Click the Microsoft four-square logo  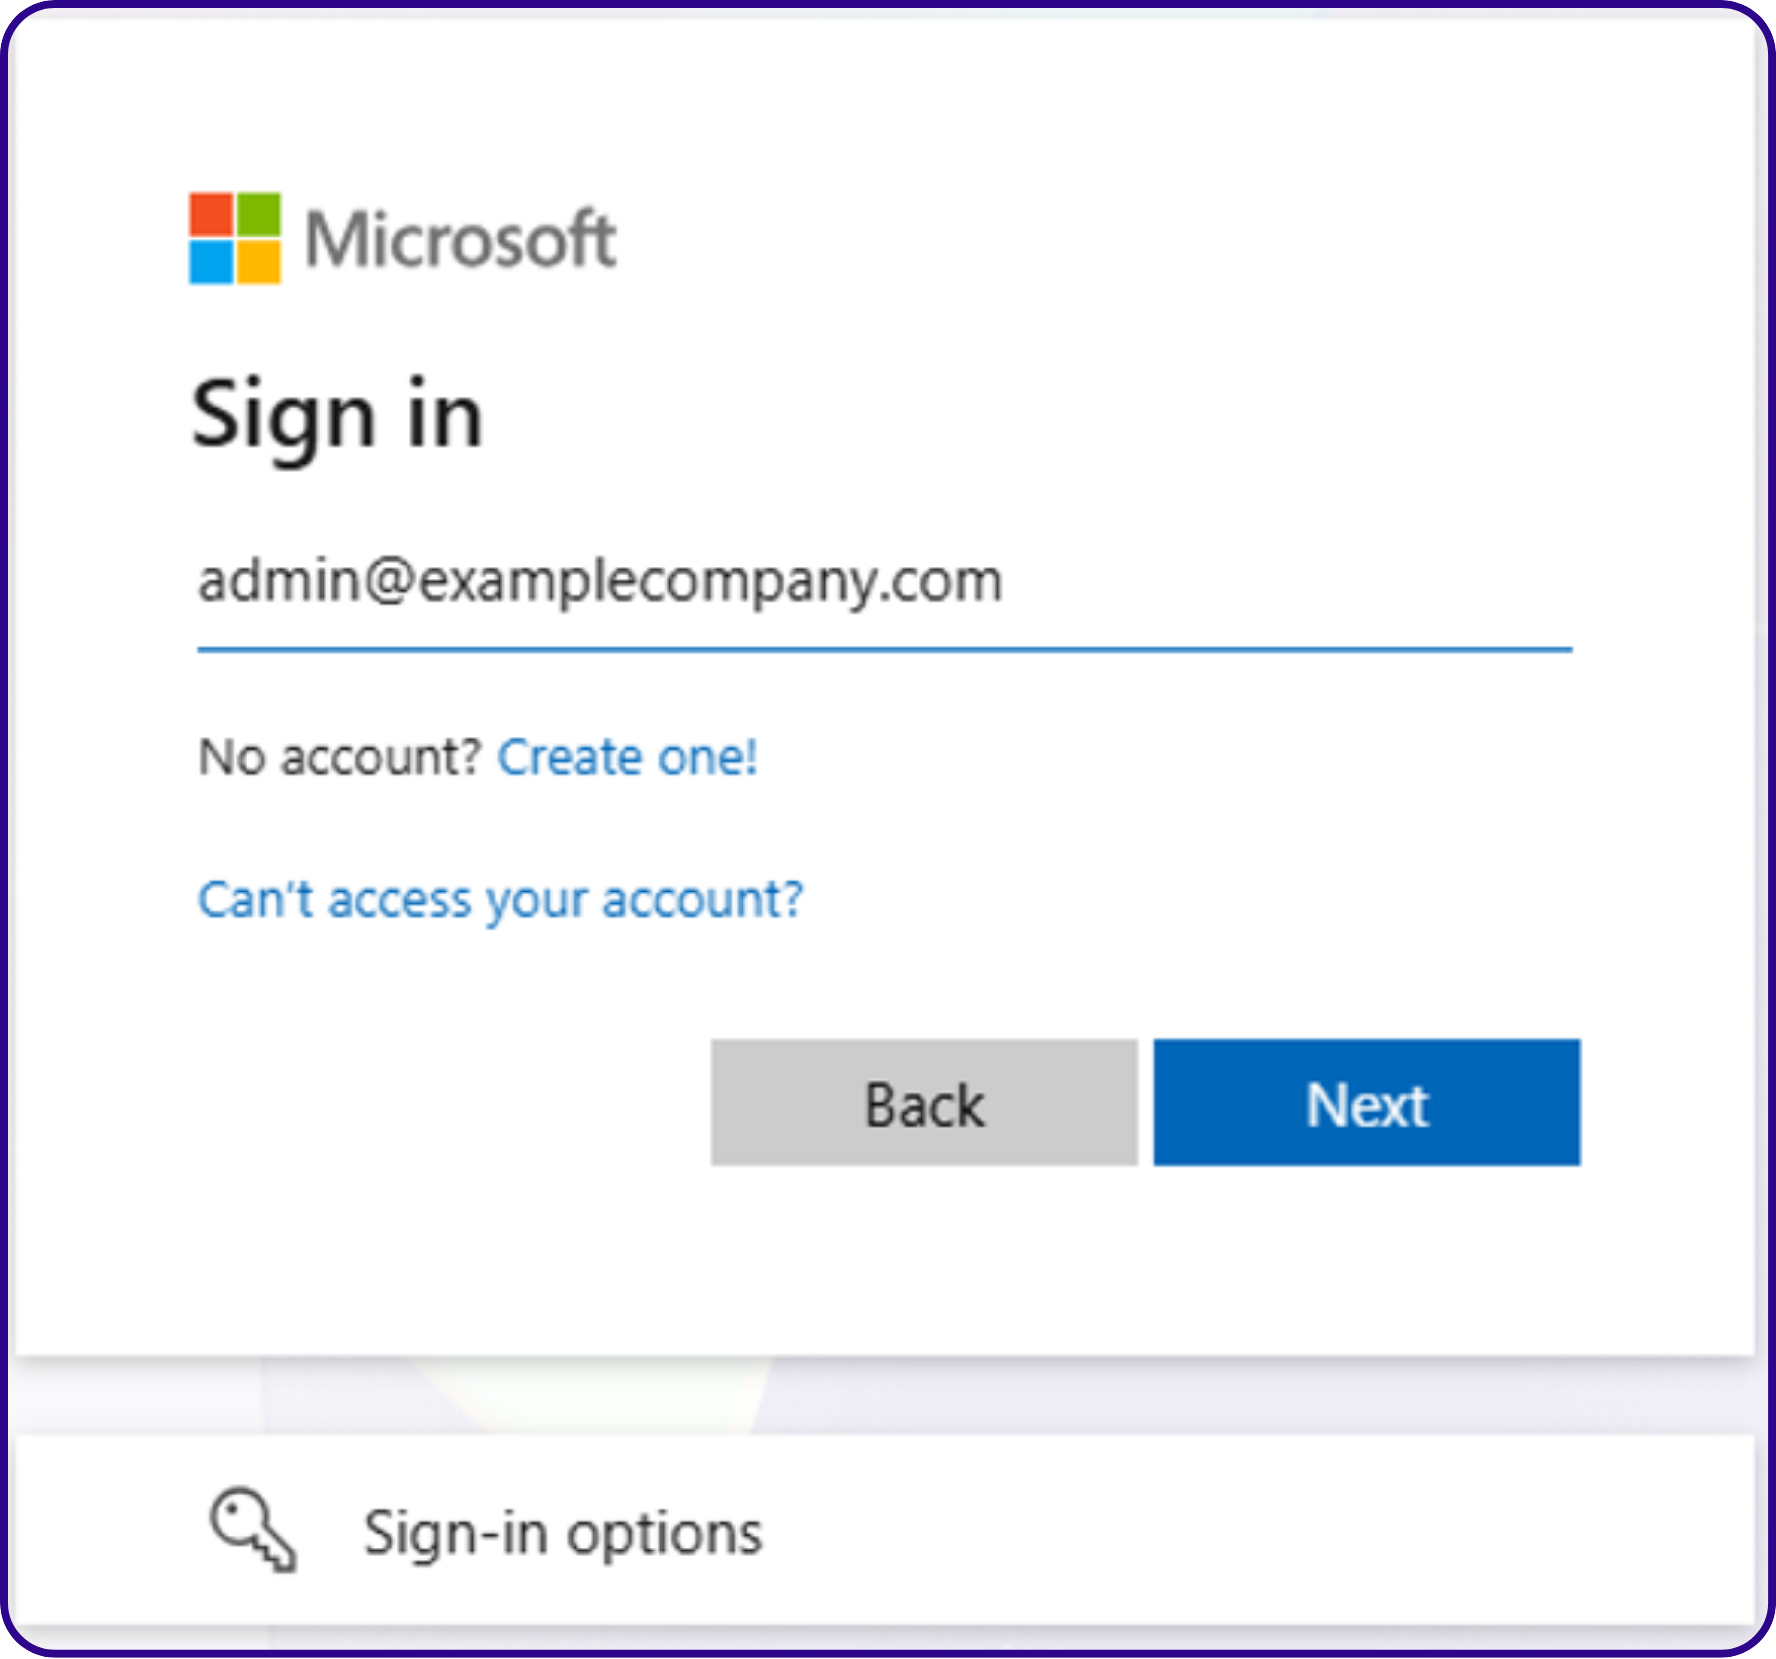click(235, 238)
